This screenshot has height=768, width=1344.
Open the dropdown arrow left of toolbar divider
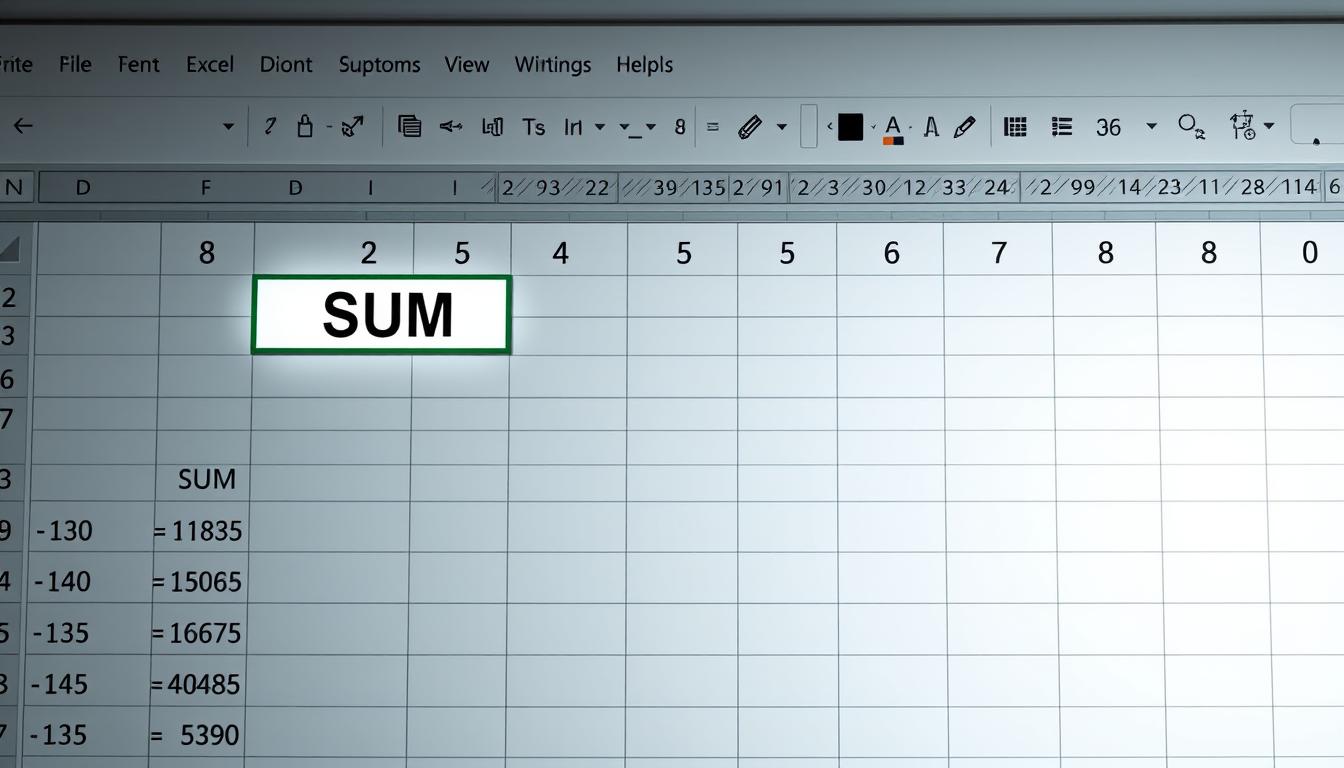point(228,127)
